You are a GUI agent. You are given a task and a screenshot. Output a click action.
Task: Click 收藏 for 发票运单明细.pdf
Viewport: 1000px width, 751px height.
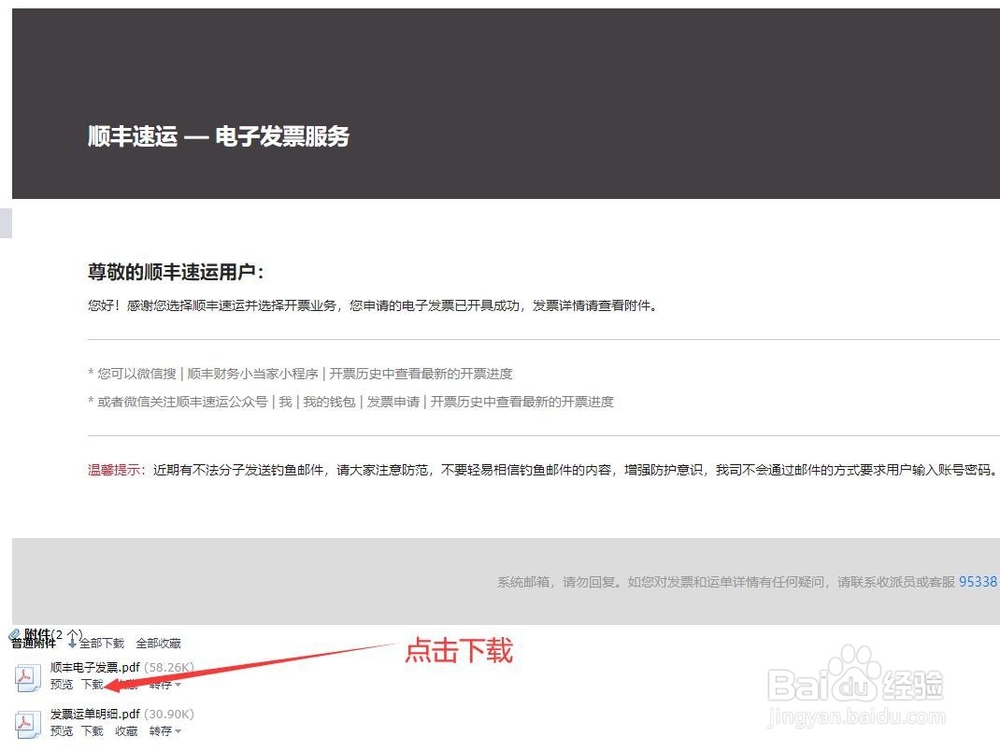coord(126,731)
